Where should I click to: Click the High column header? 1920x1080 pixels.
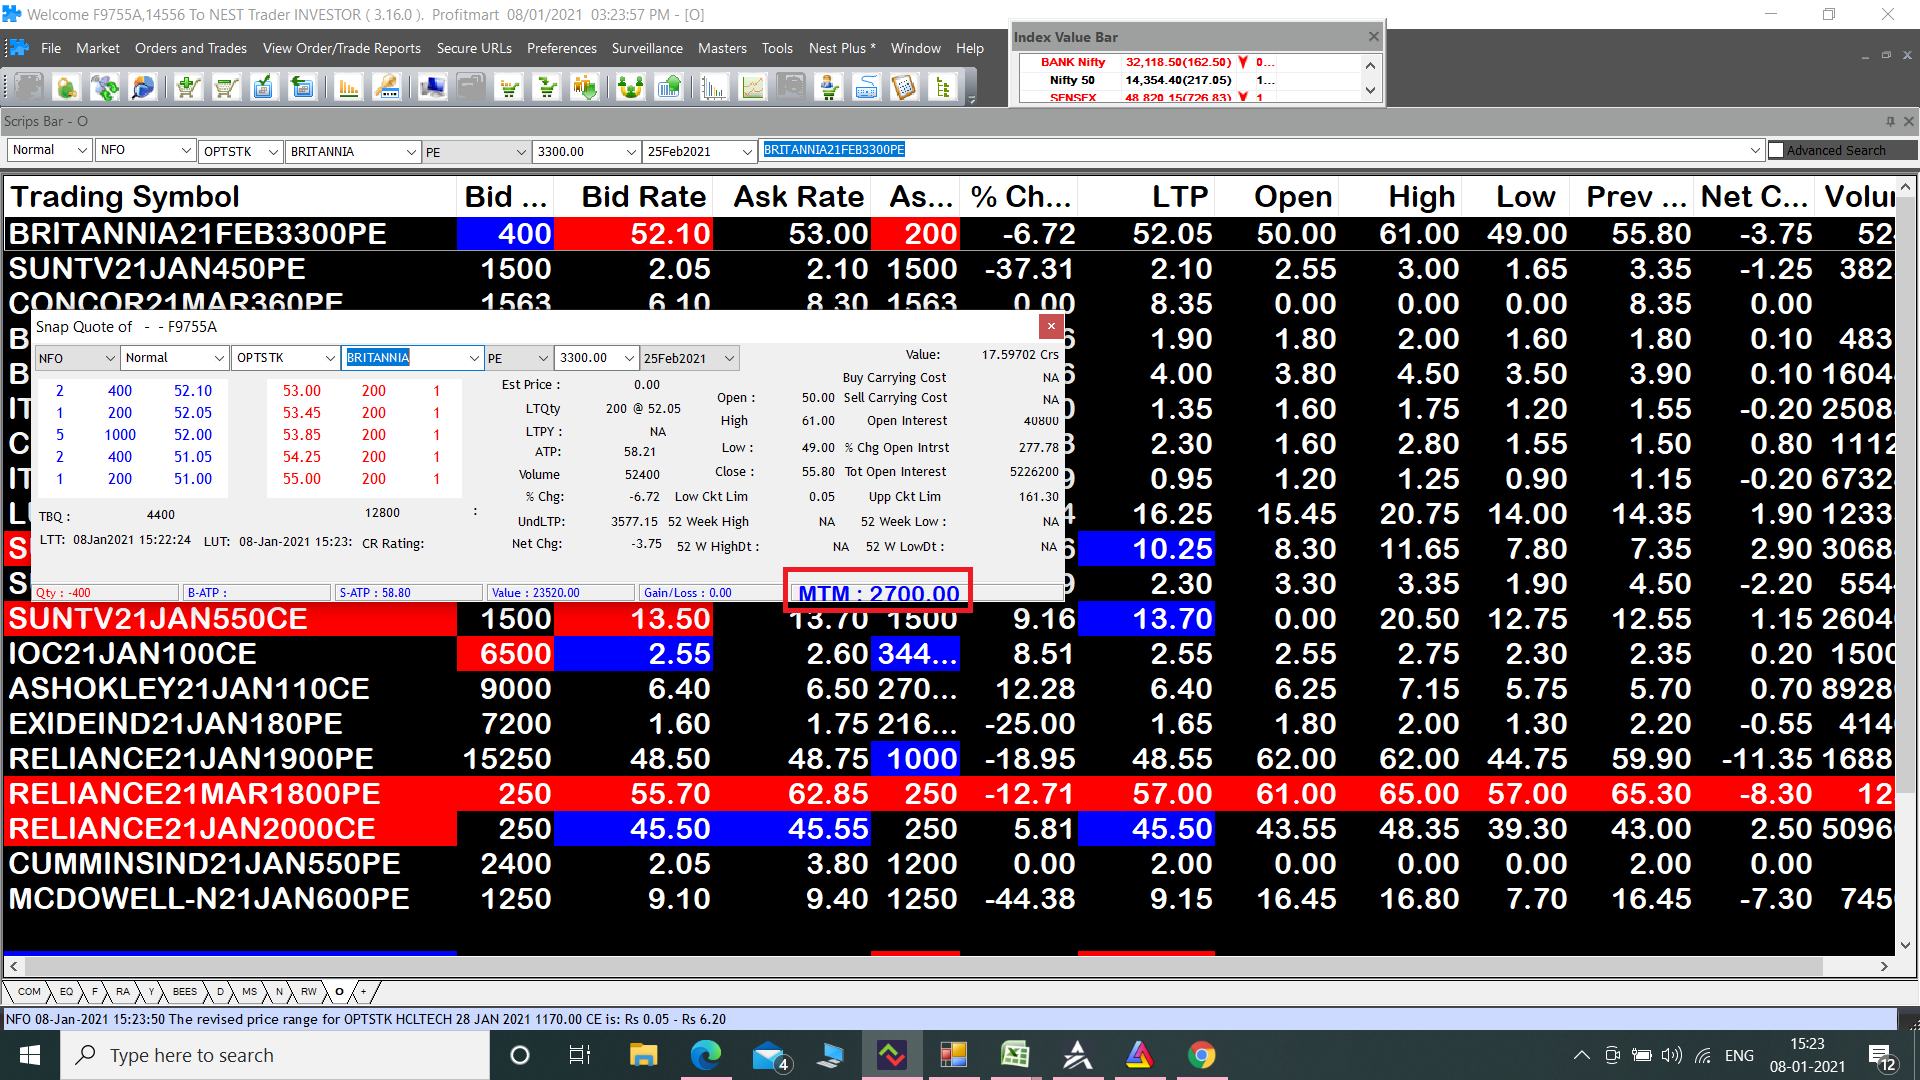point(1400,197)
